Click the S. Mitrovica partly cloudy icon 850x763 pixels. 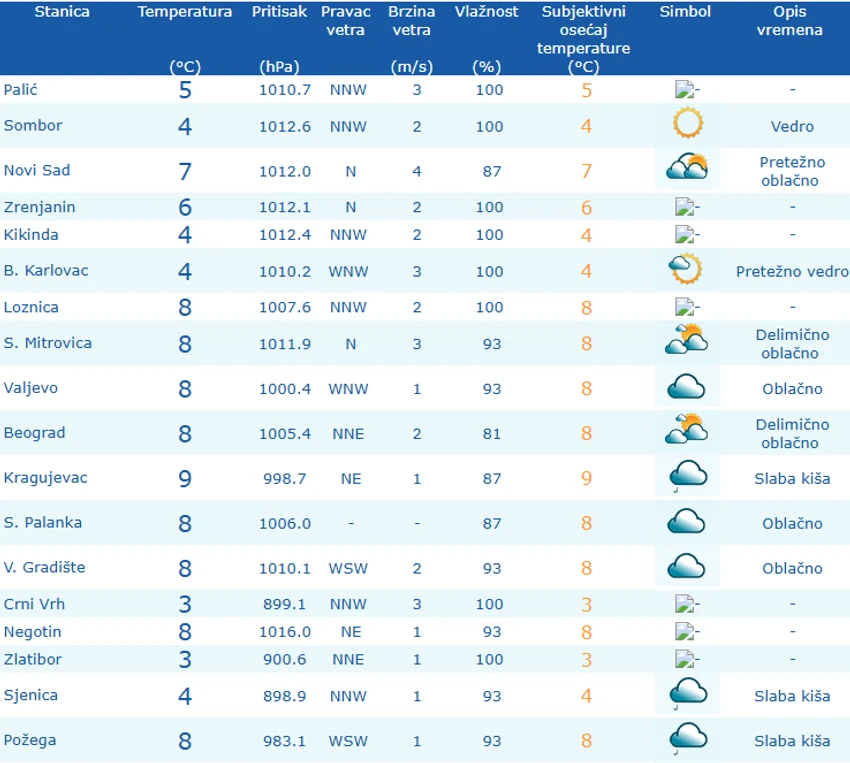point(687,341)
